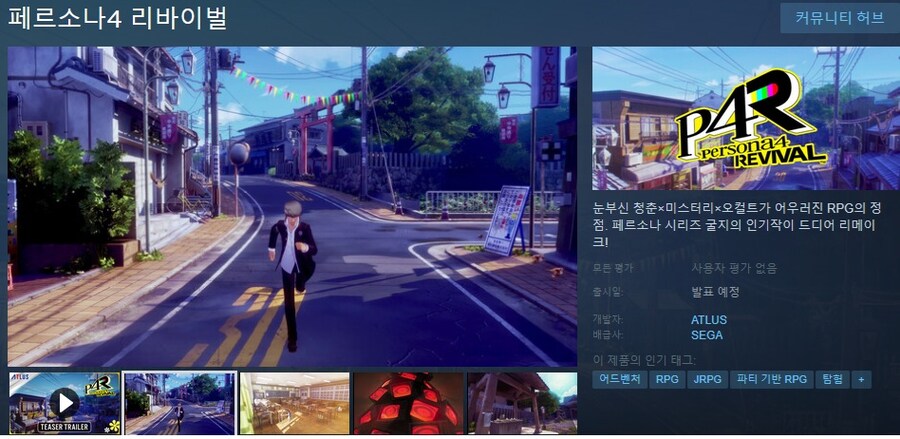Click the Persona4 Revival header image
This screenshot has width=900, height=439.
pos(746,118)
